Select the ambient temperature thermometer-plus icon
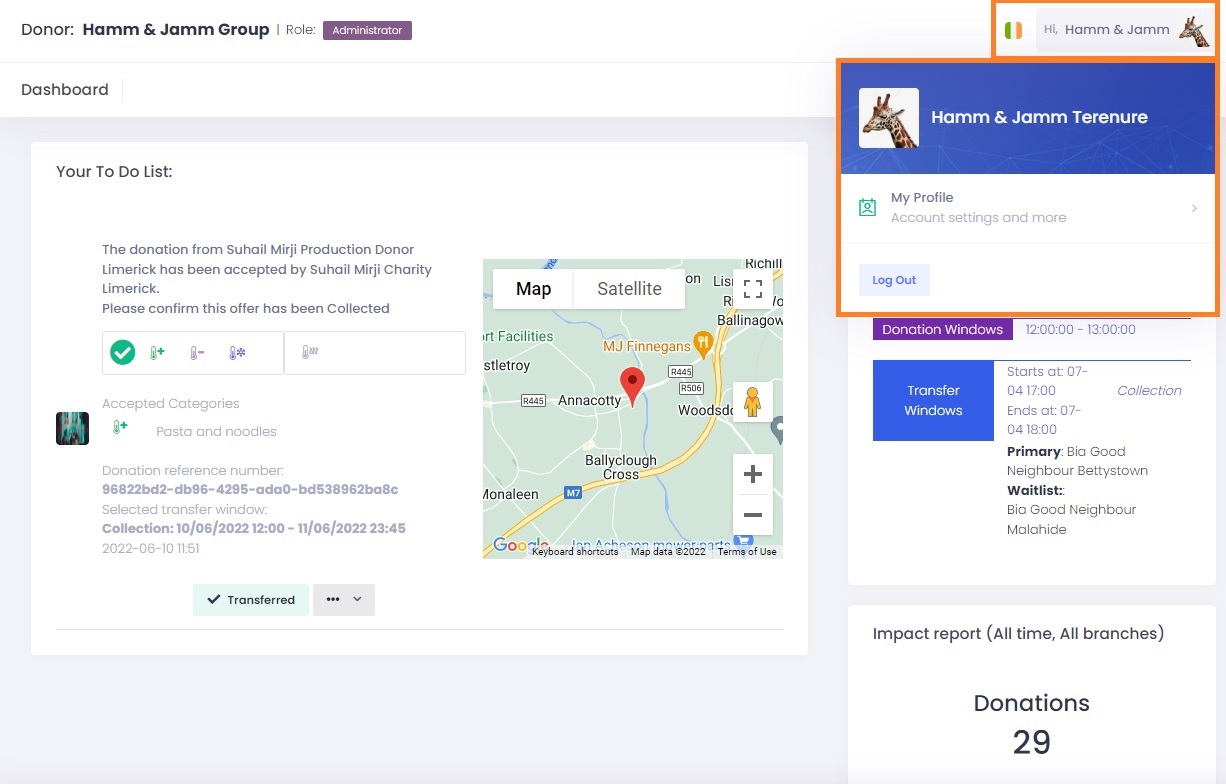Image resolution: width=1226 pixels, height=784 pixels. tap(157, 353)
